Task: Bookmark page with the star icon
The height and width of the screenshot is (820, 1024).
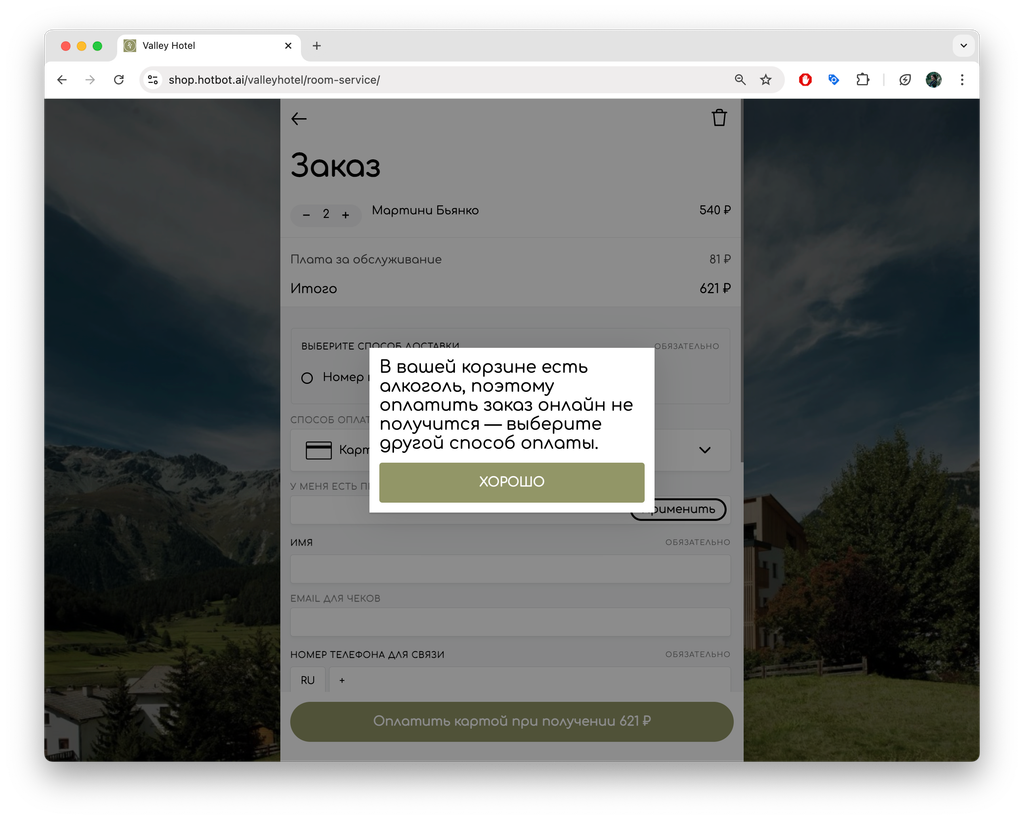Action: (766, 80)
